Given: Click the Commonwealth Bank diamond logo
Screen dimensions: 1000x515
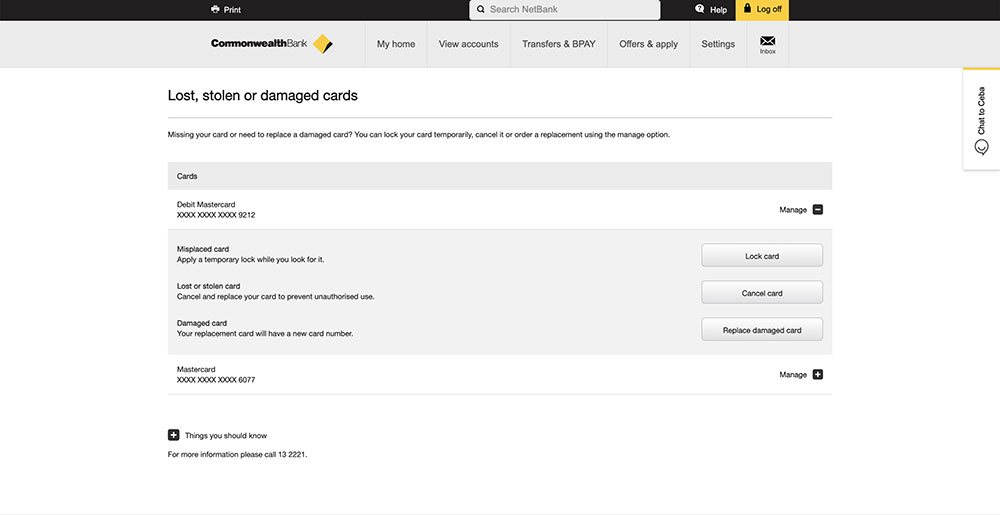Looking at the screenshot, I should [323, 44].
